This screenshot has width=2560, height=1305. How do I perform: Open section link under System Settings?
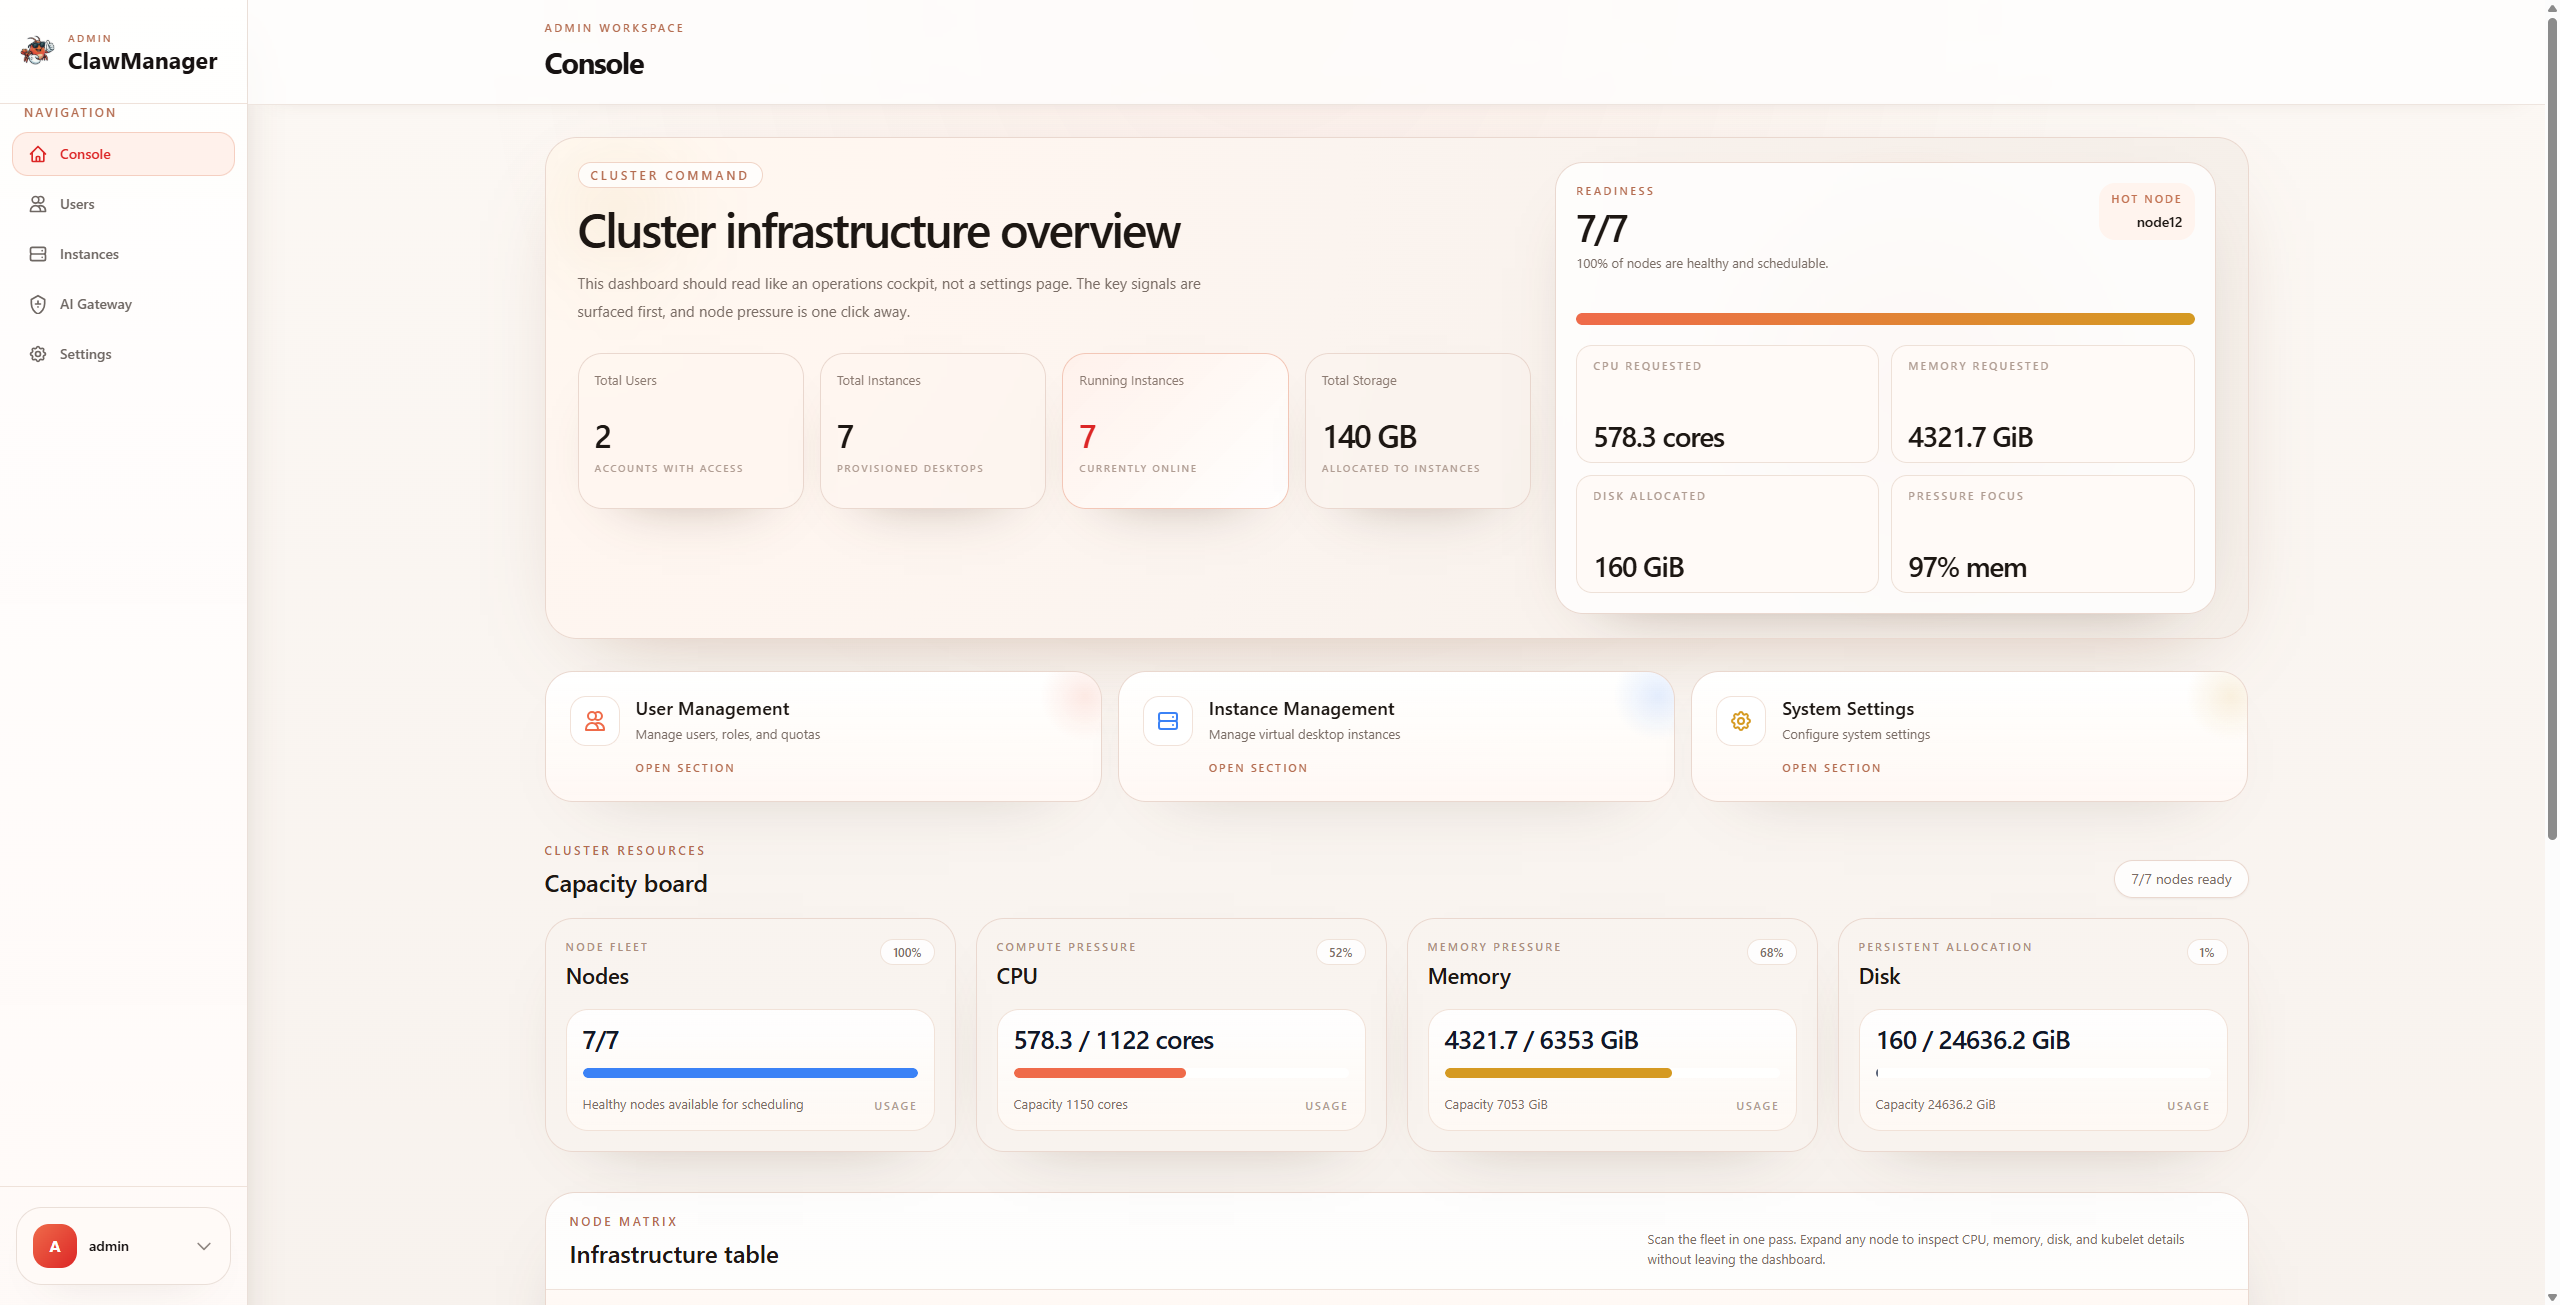click(x=1831, y=768)
